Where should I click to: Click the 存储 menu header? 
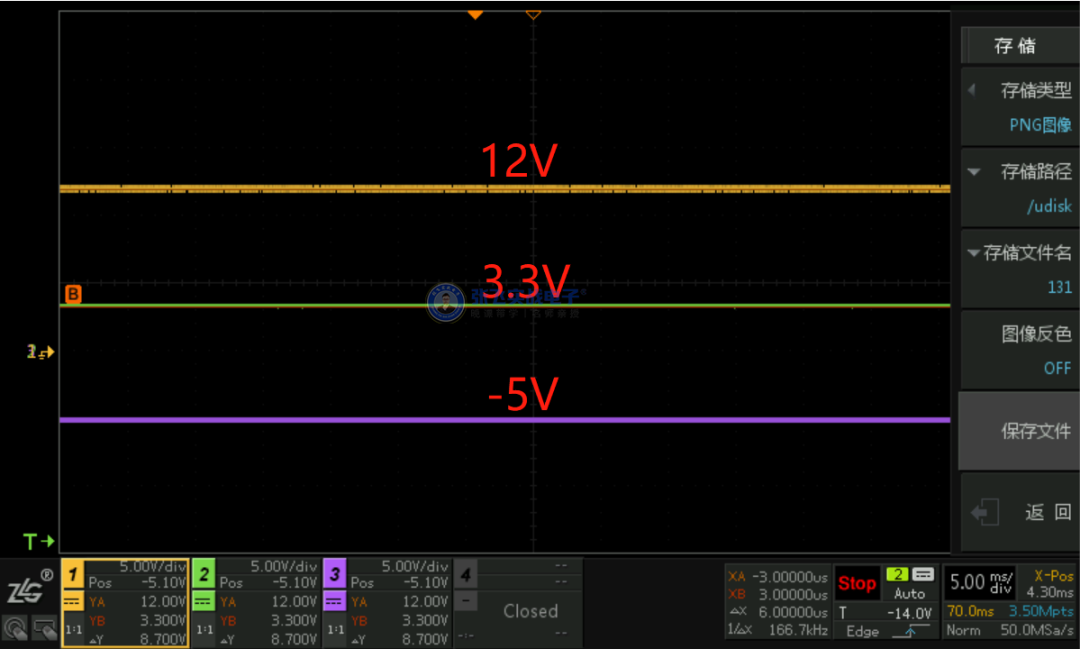(1015, 46)
